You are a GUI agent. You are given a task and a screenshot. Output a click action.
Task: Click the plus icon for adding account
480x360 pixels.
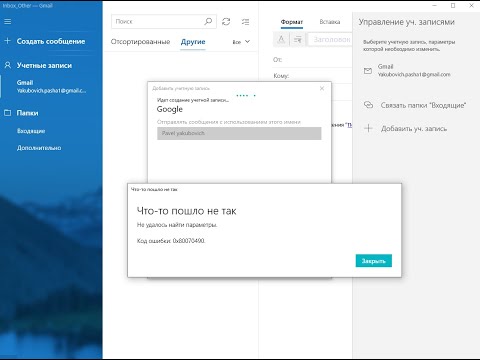tap(368, 128)
